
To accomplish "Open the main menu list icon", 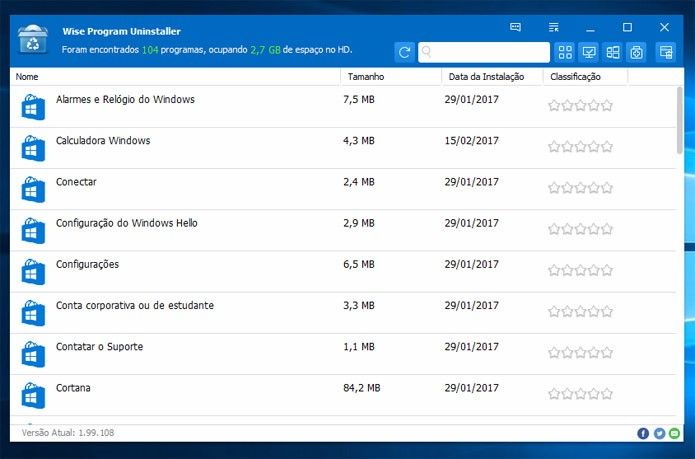I will point(554,27).
